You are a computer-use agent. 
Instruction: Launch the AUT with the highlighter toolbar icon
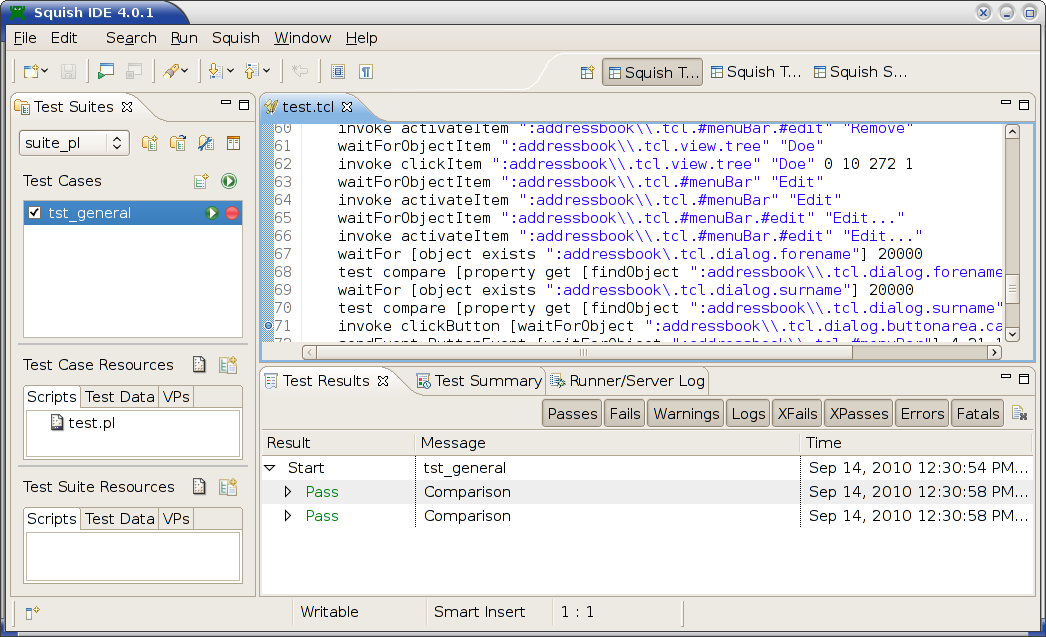tap(172, 71)
